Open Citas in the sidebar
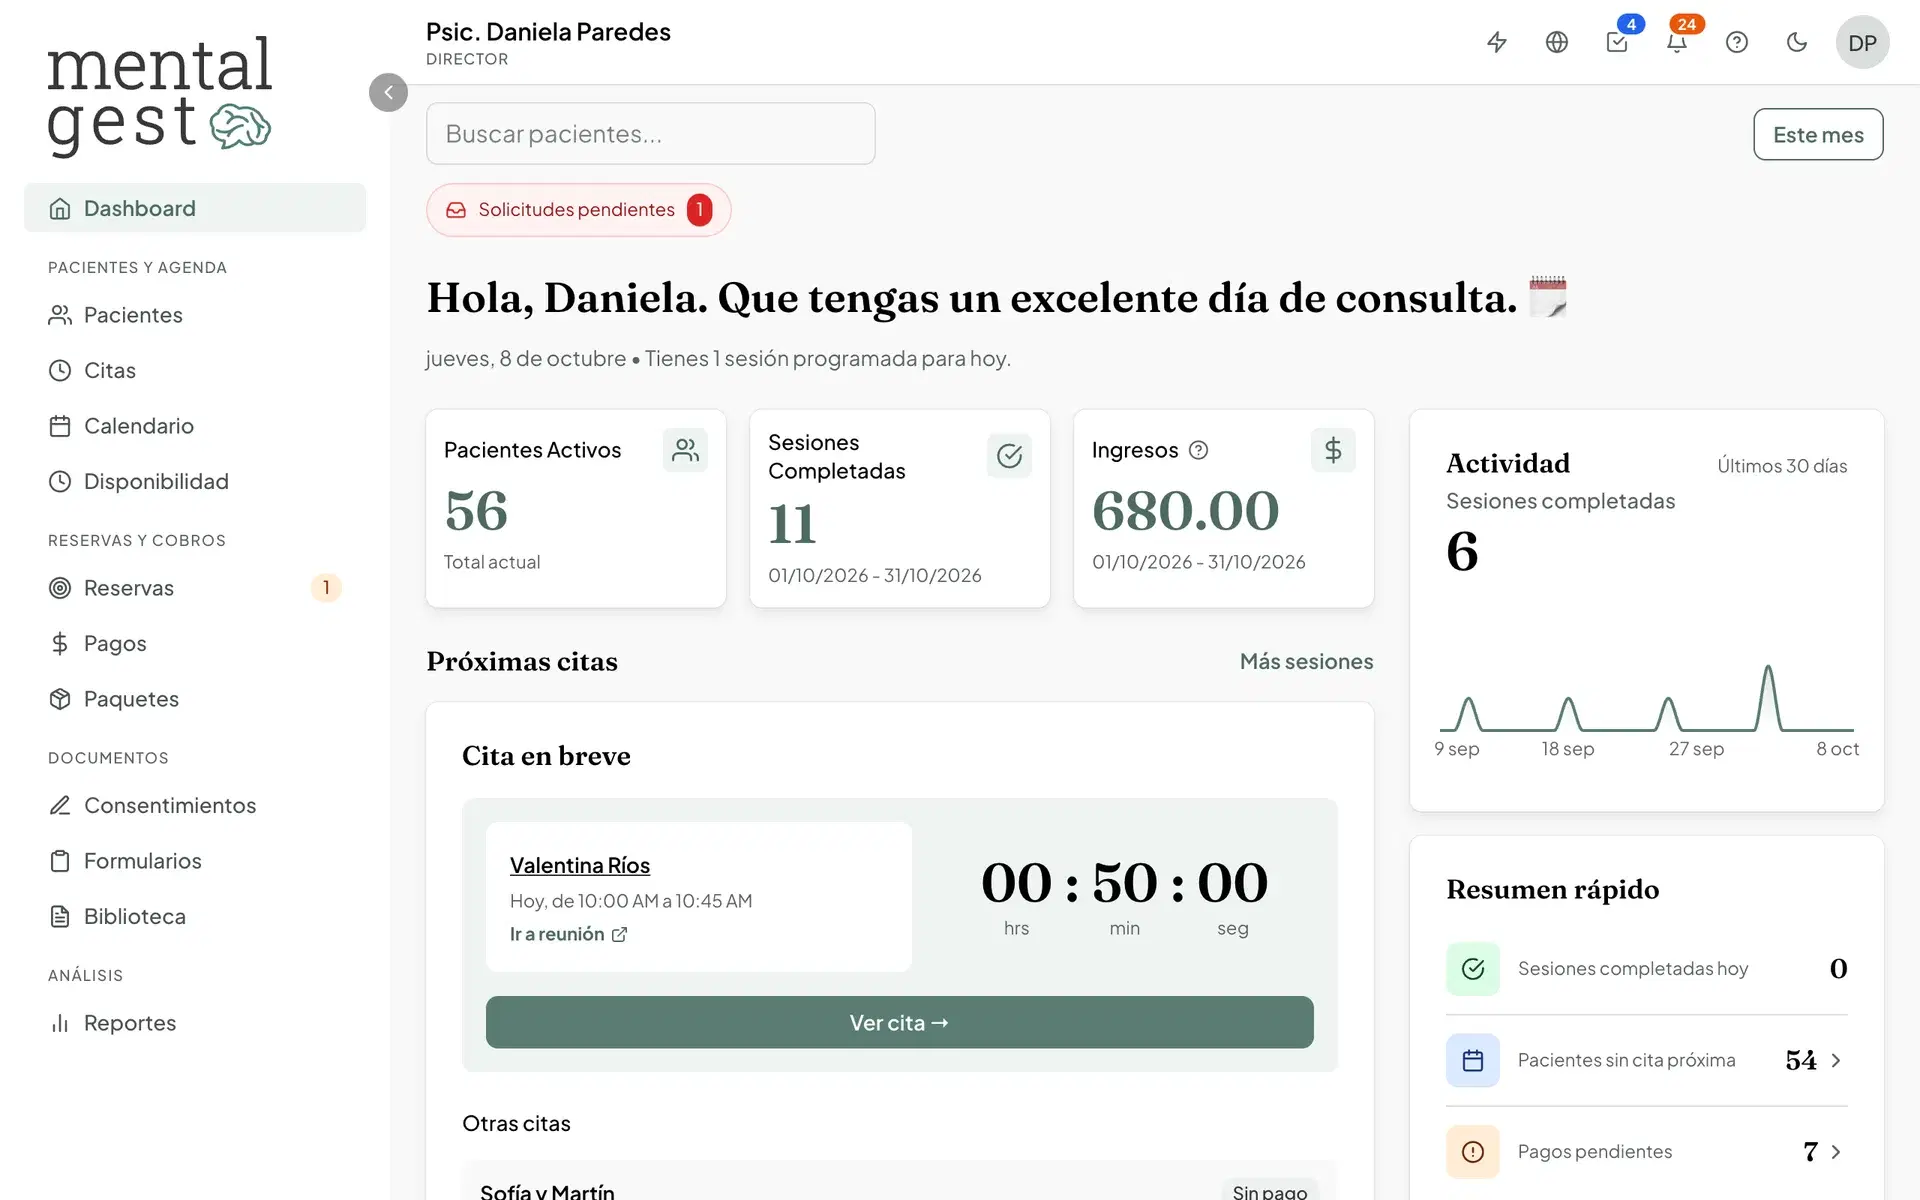Image resolution: width=1920 pixels, height=1200 pixels. pos(195,370)
